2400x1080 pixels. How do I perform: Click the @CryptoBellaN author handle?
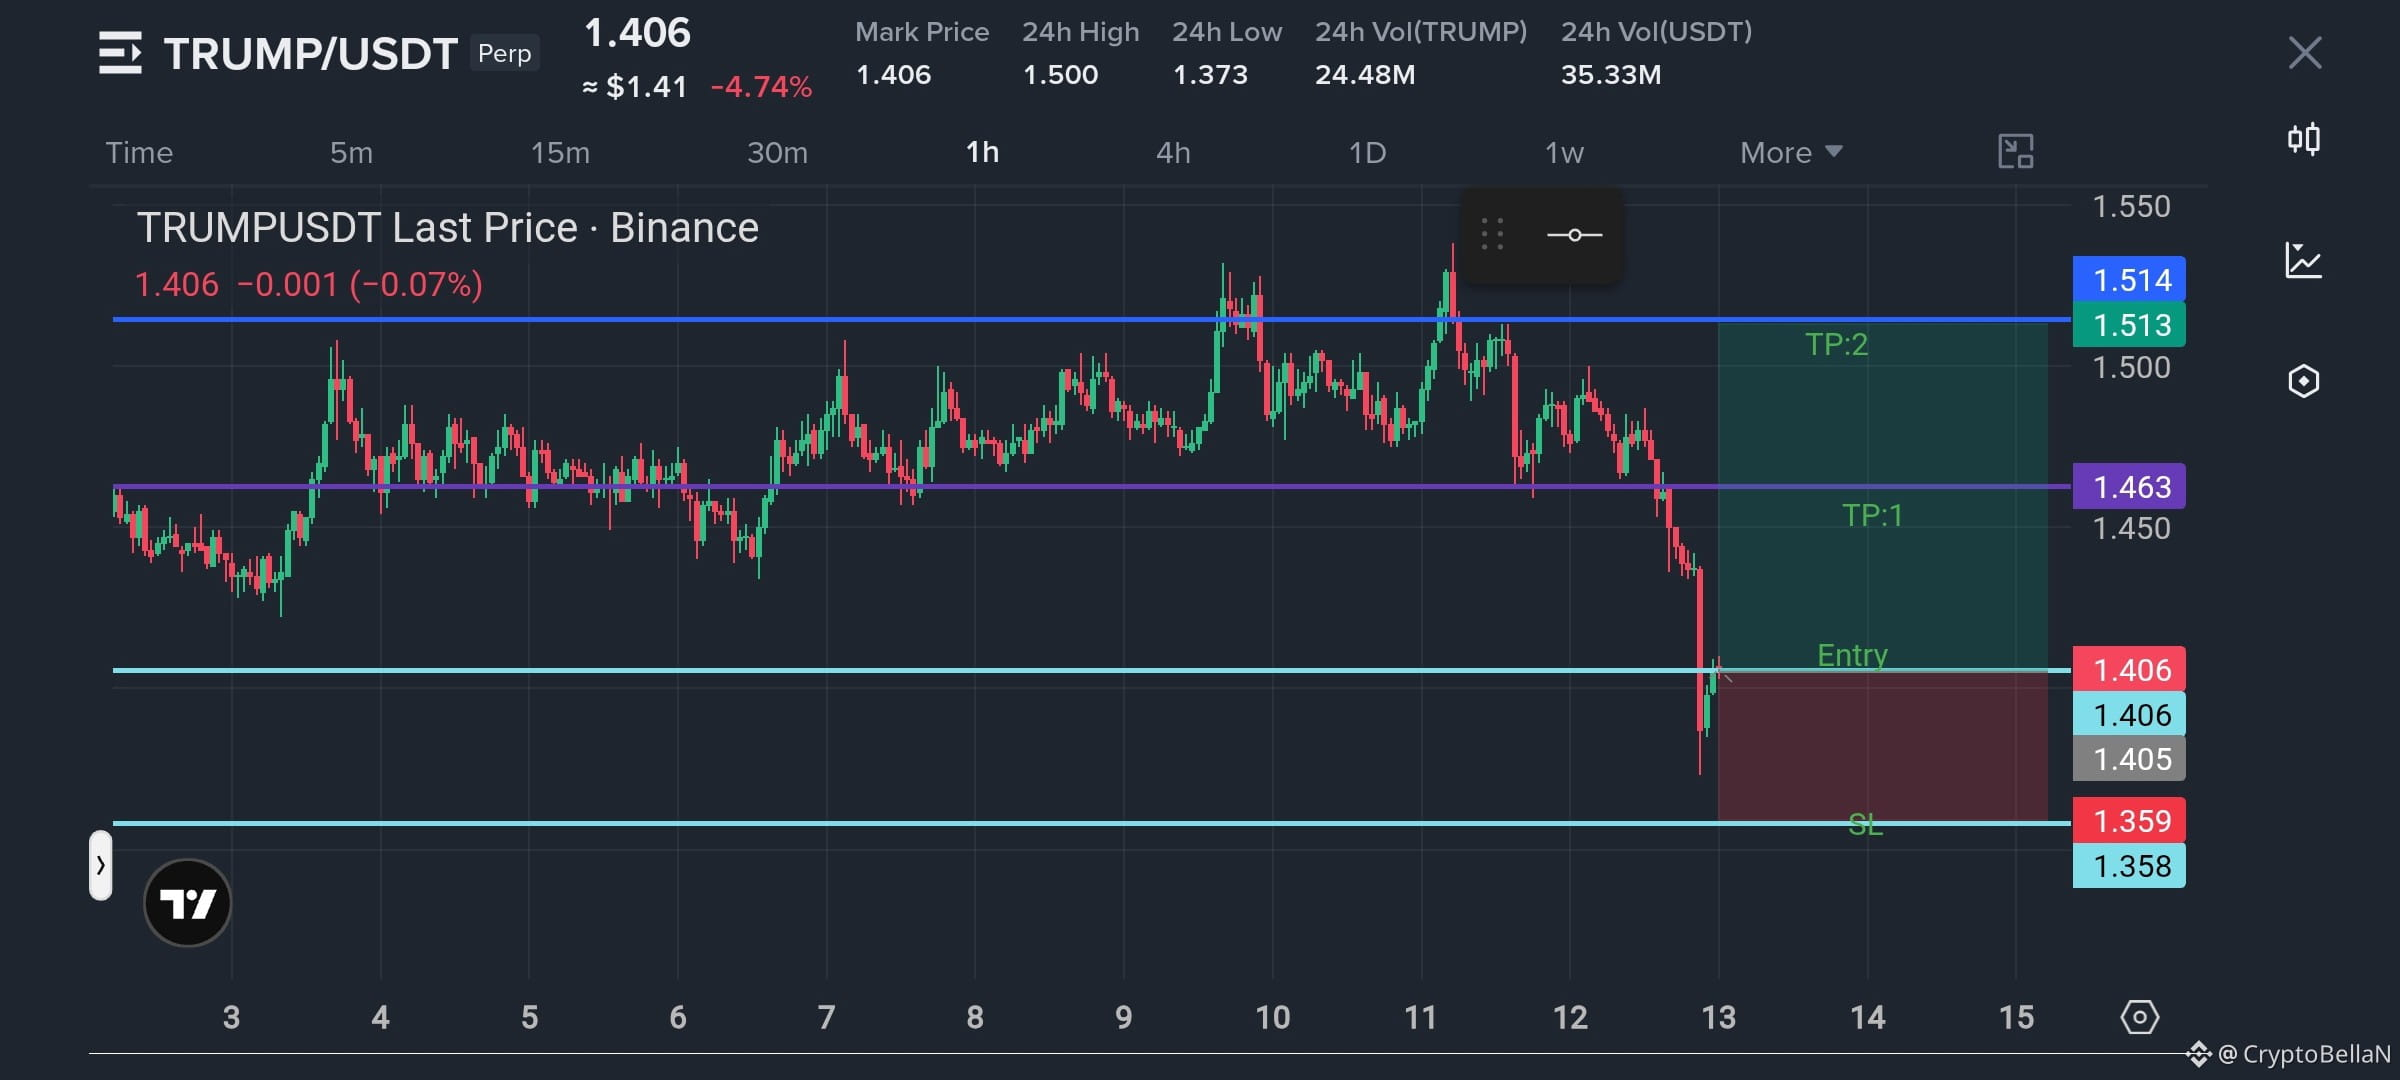coord(2304,1054)
